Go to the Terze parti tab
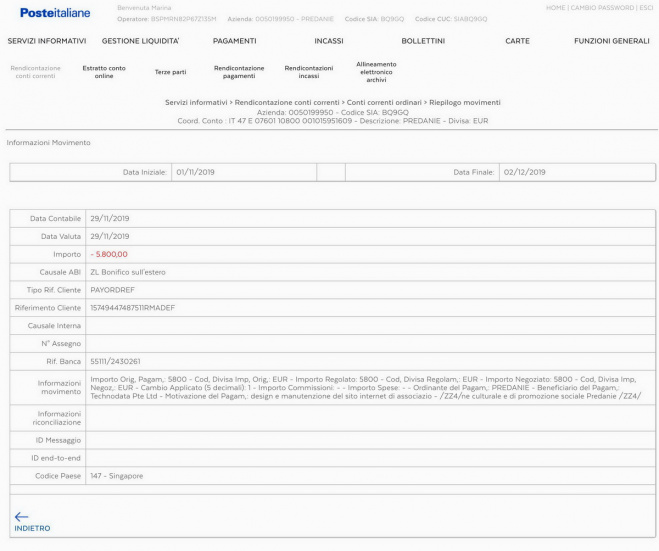Viewport: 659px width, 551px height. (170, 72)
